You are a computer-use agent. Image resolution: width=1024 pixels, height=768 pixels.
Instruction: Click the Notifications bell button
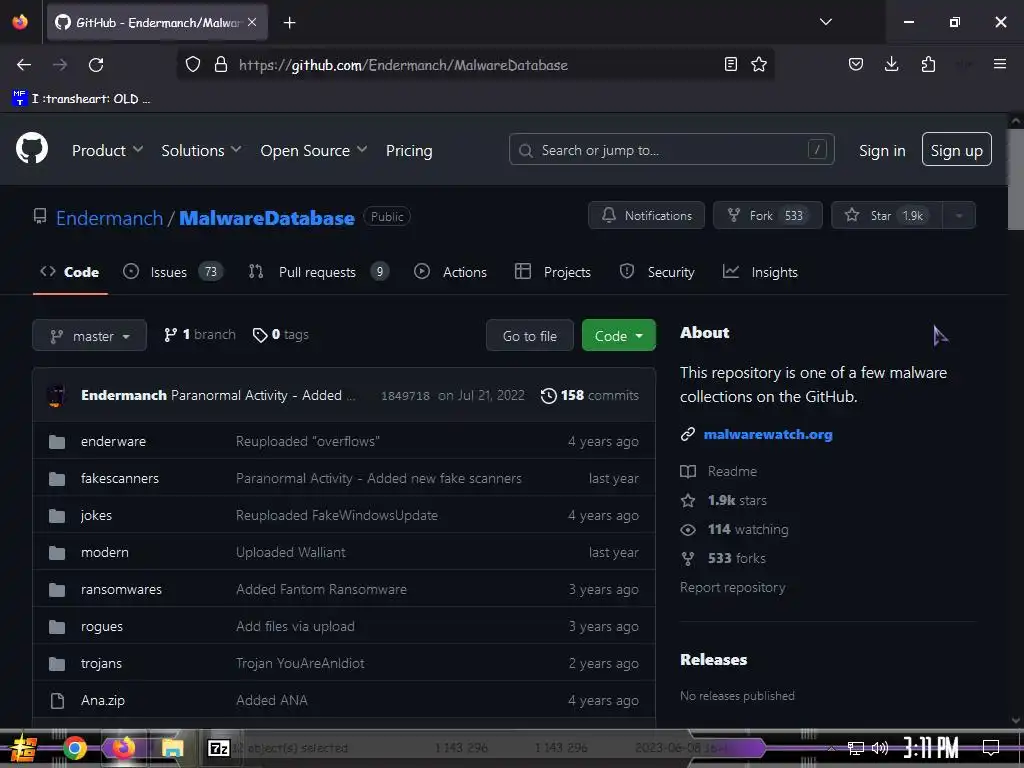click(x=646, y=215)
